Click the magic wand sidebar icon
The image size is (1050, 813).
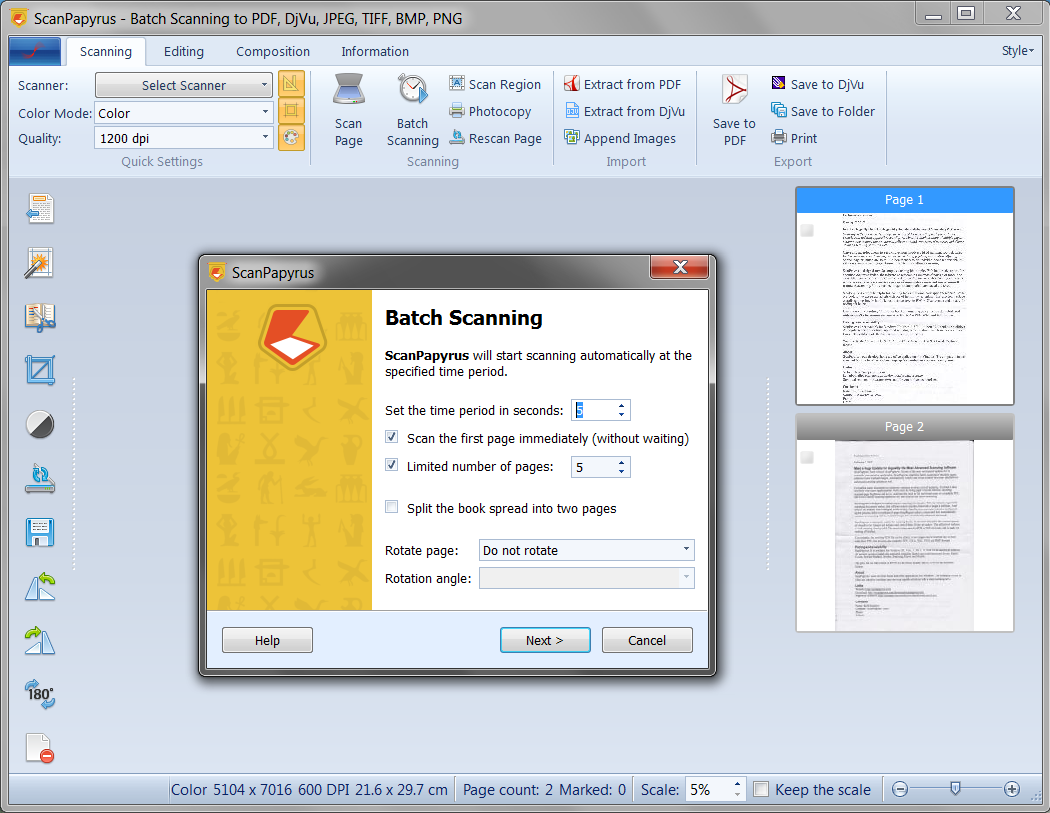tap(40, 263)
